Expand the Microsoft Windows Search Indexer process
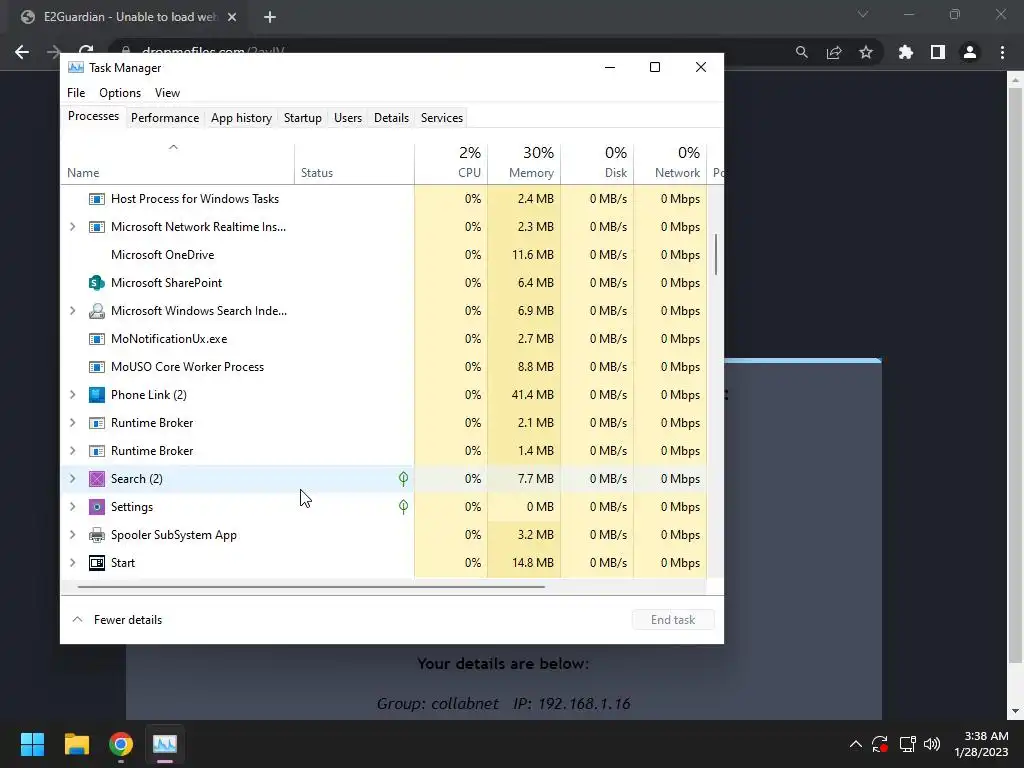This screenshot has height=768, width=1024. pos(72,311)
